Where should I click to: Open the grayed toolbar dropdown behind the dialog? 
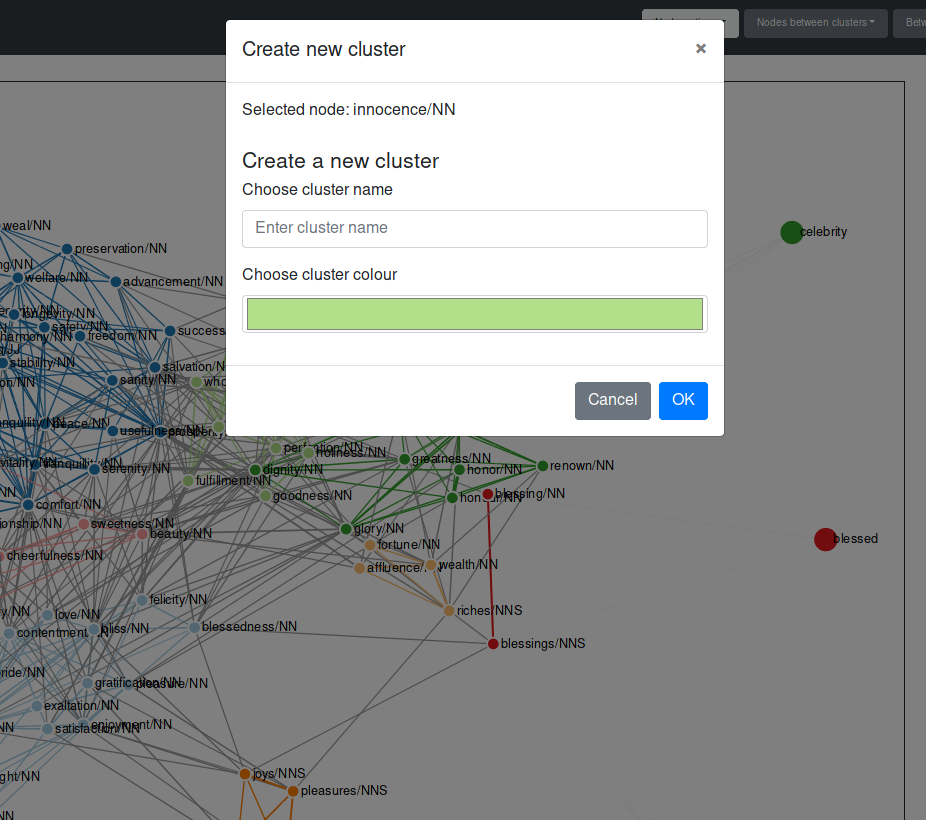[689, 22]
